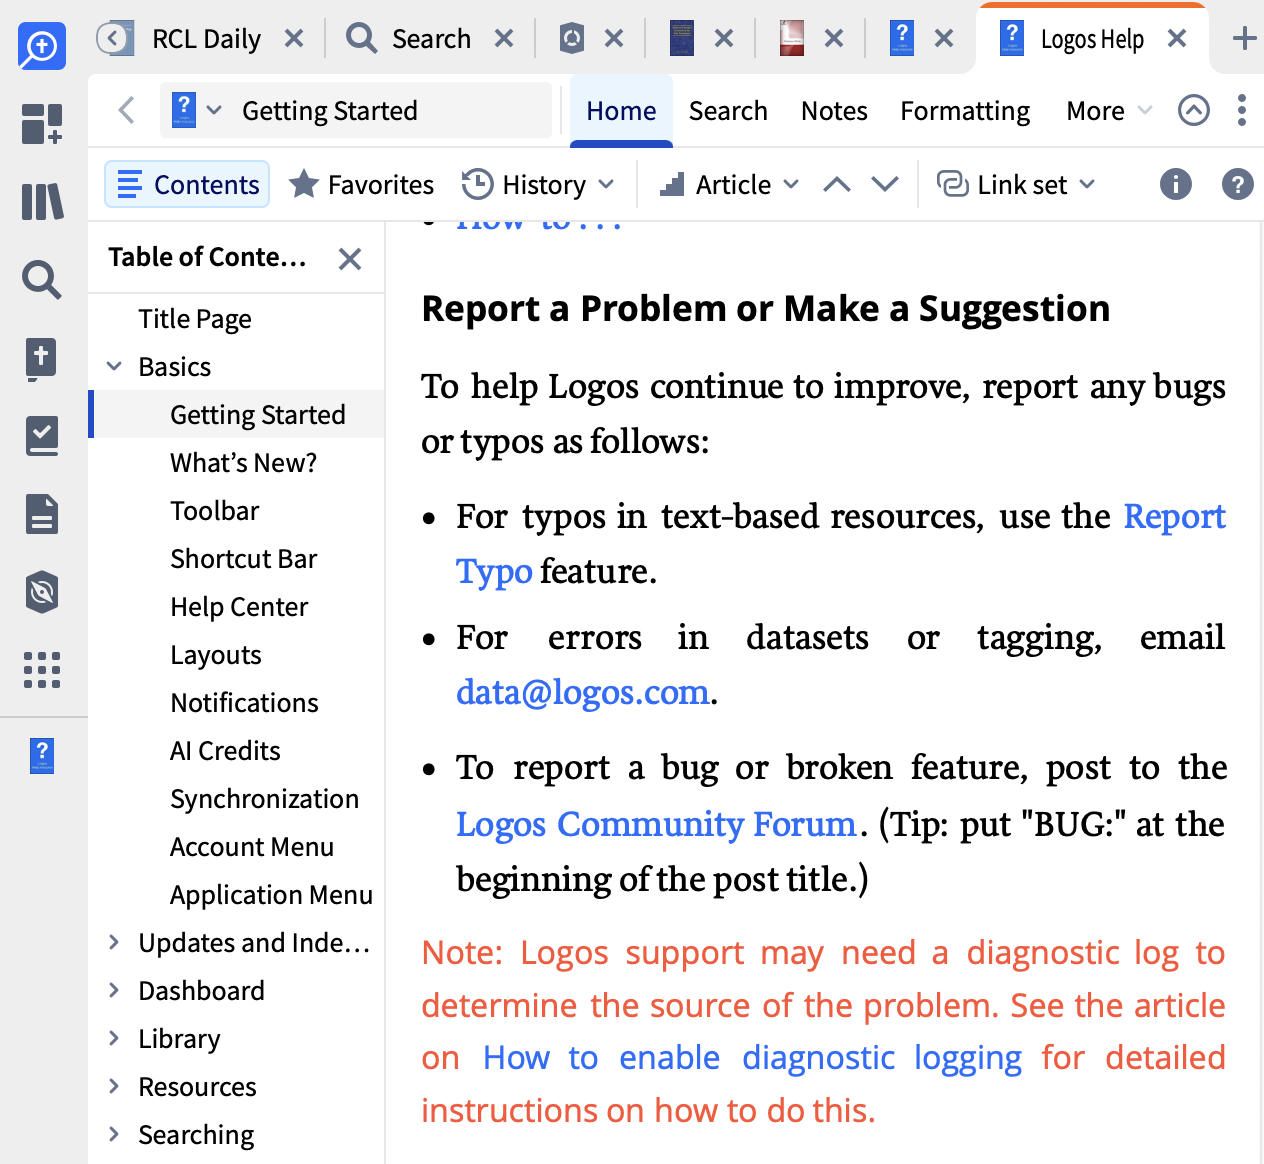
Task: Open the Library books icon in the sidebar
Action: tap(42, 202)
